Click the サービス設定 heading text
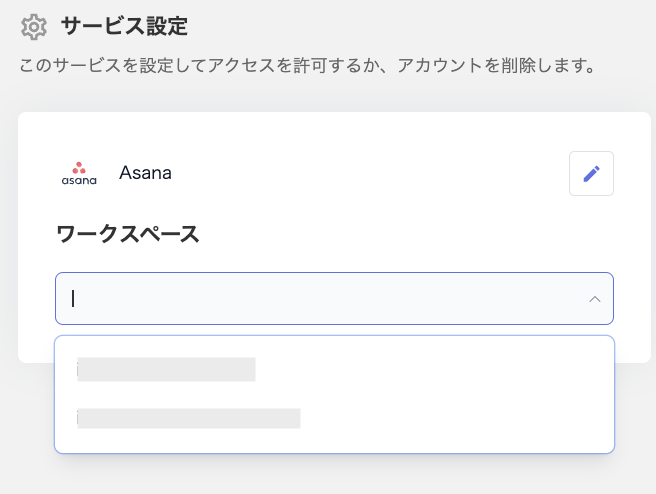Viewport: 656px width, 494px height. (124, 26)
